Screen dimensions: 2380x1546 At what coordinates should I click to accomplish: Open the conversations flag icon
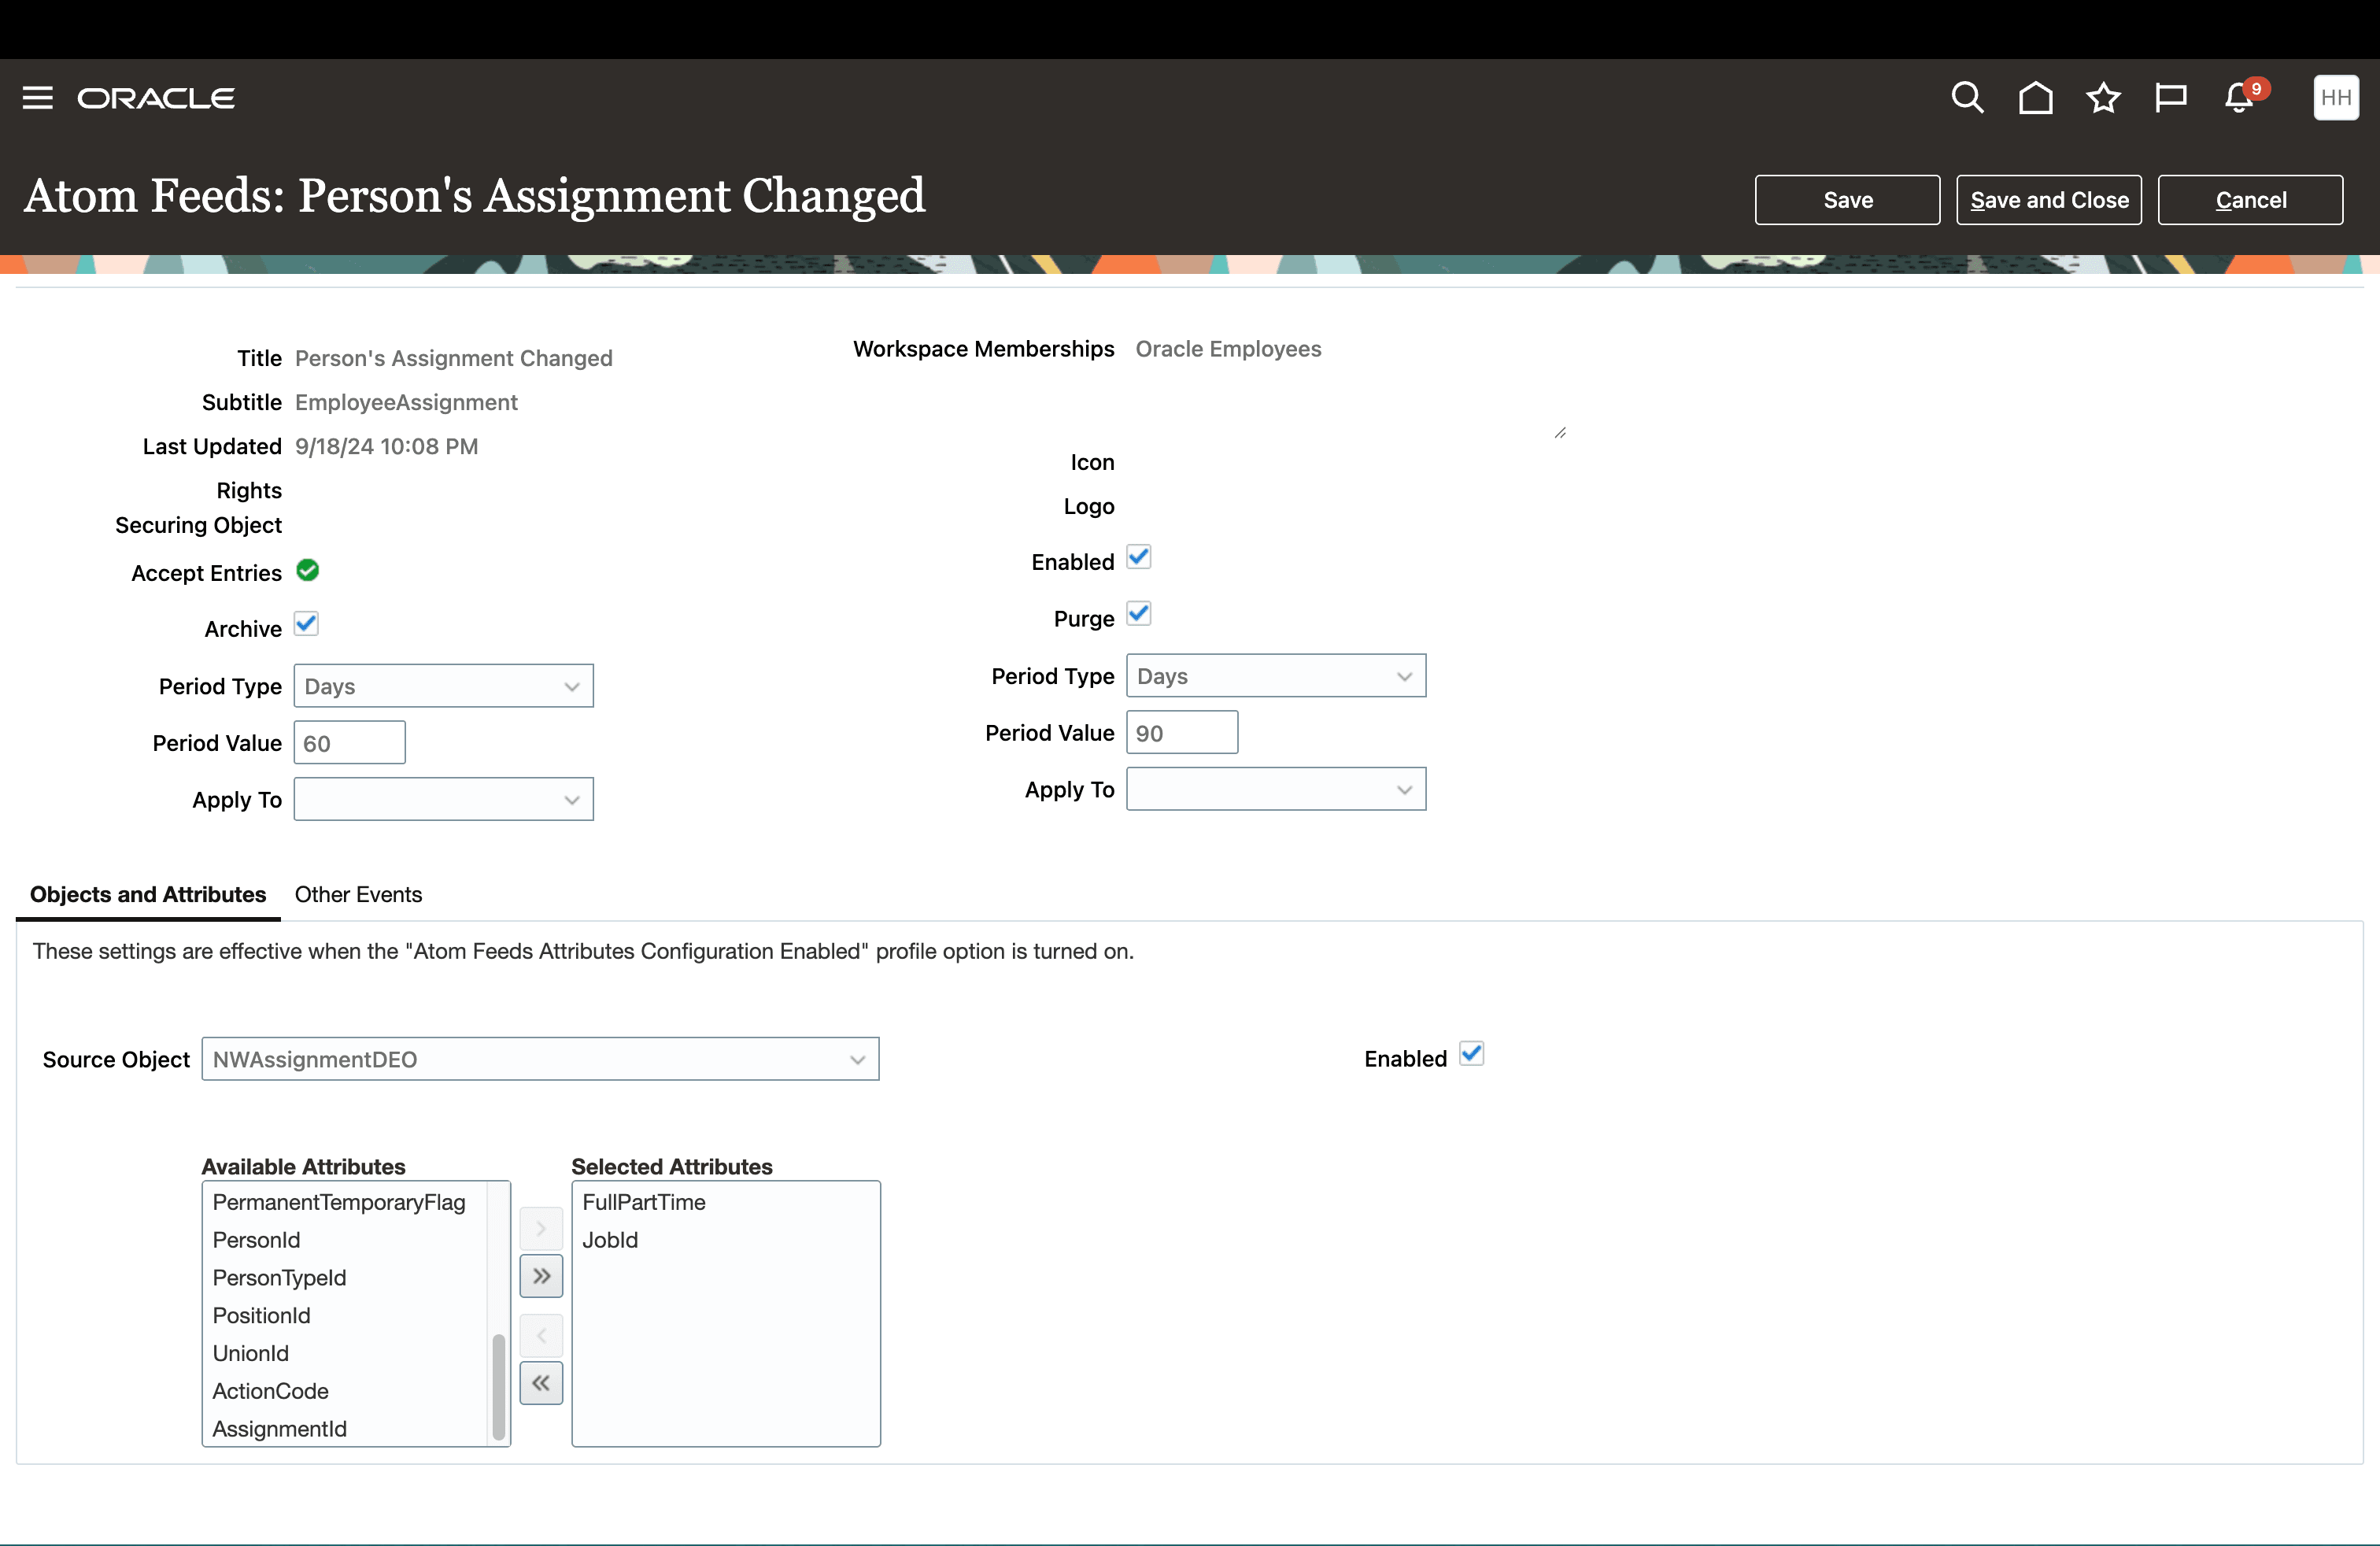pos(2171,96)
